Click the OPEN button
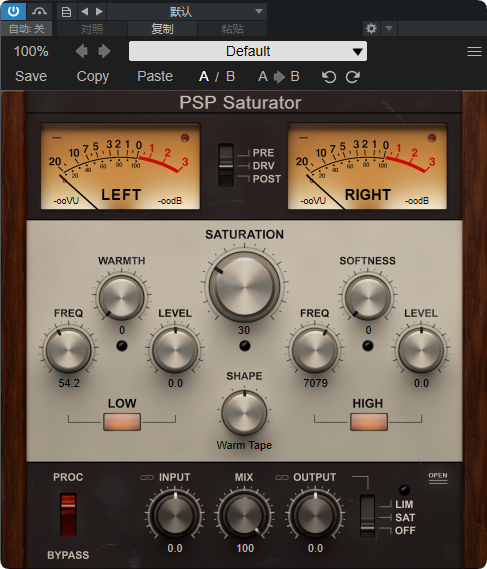This screenshot has width=487, height=569. click(438, 477)
